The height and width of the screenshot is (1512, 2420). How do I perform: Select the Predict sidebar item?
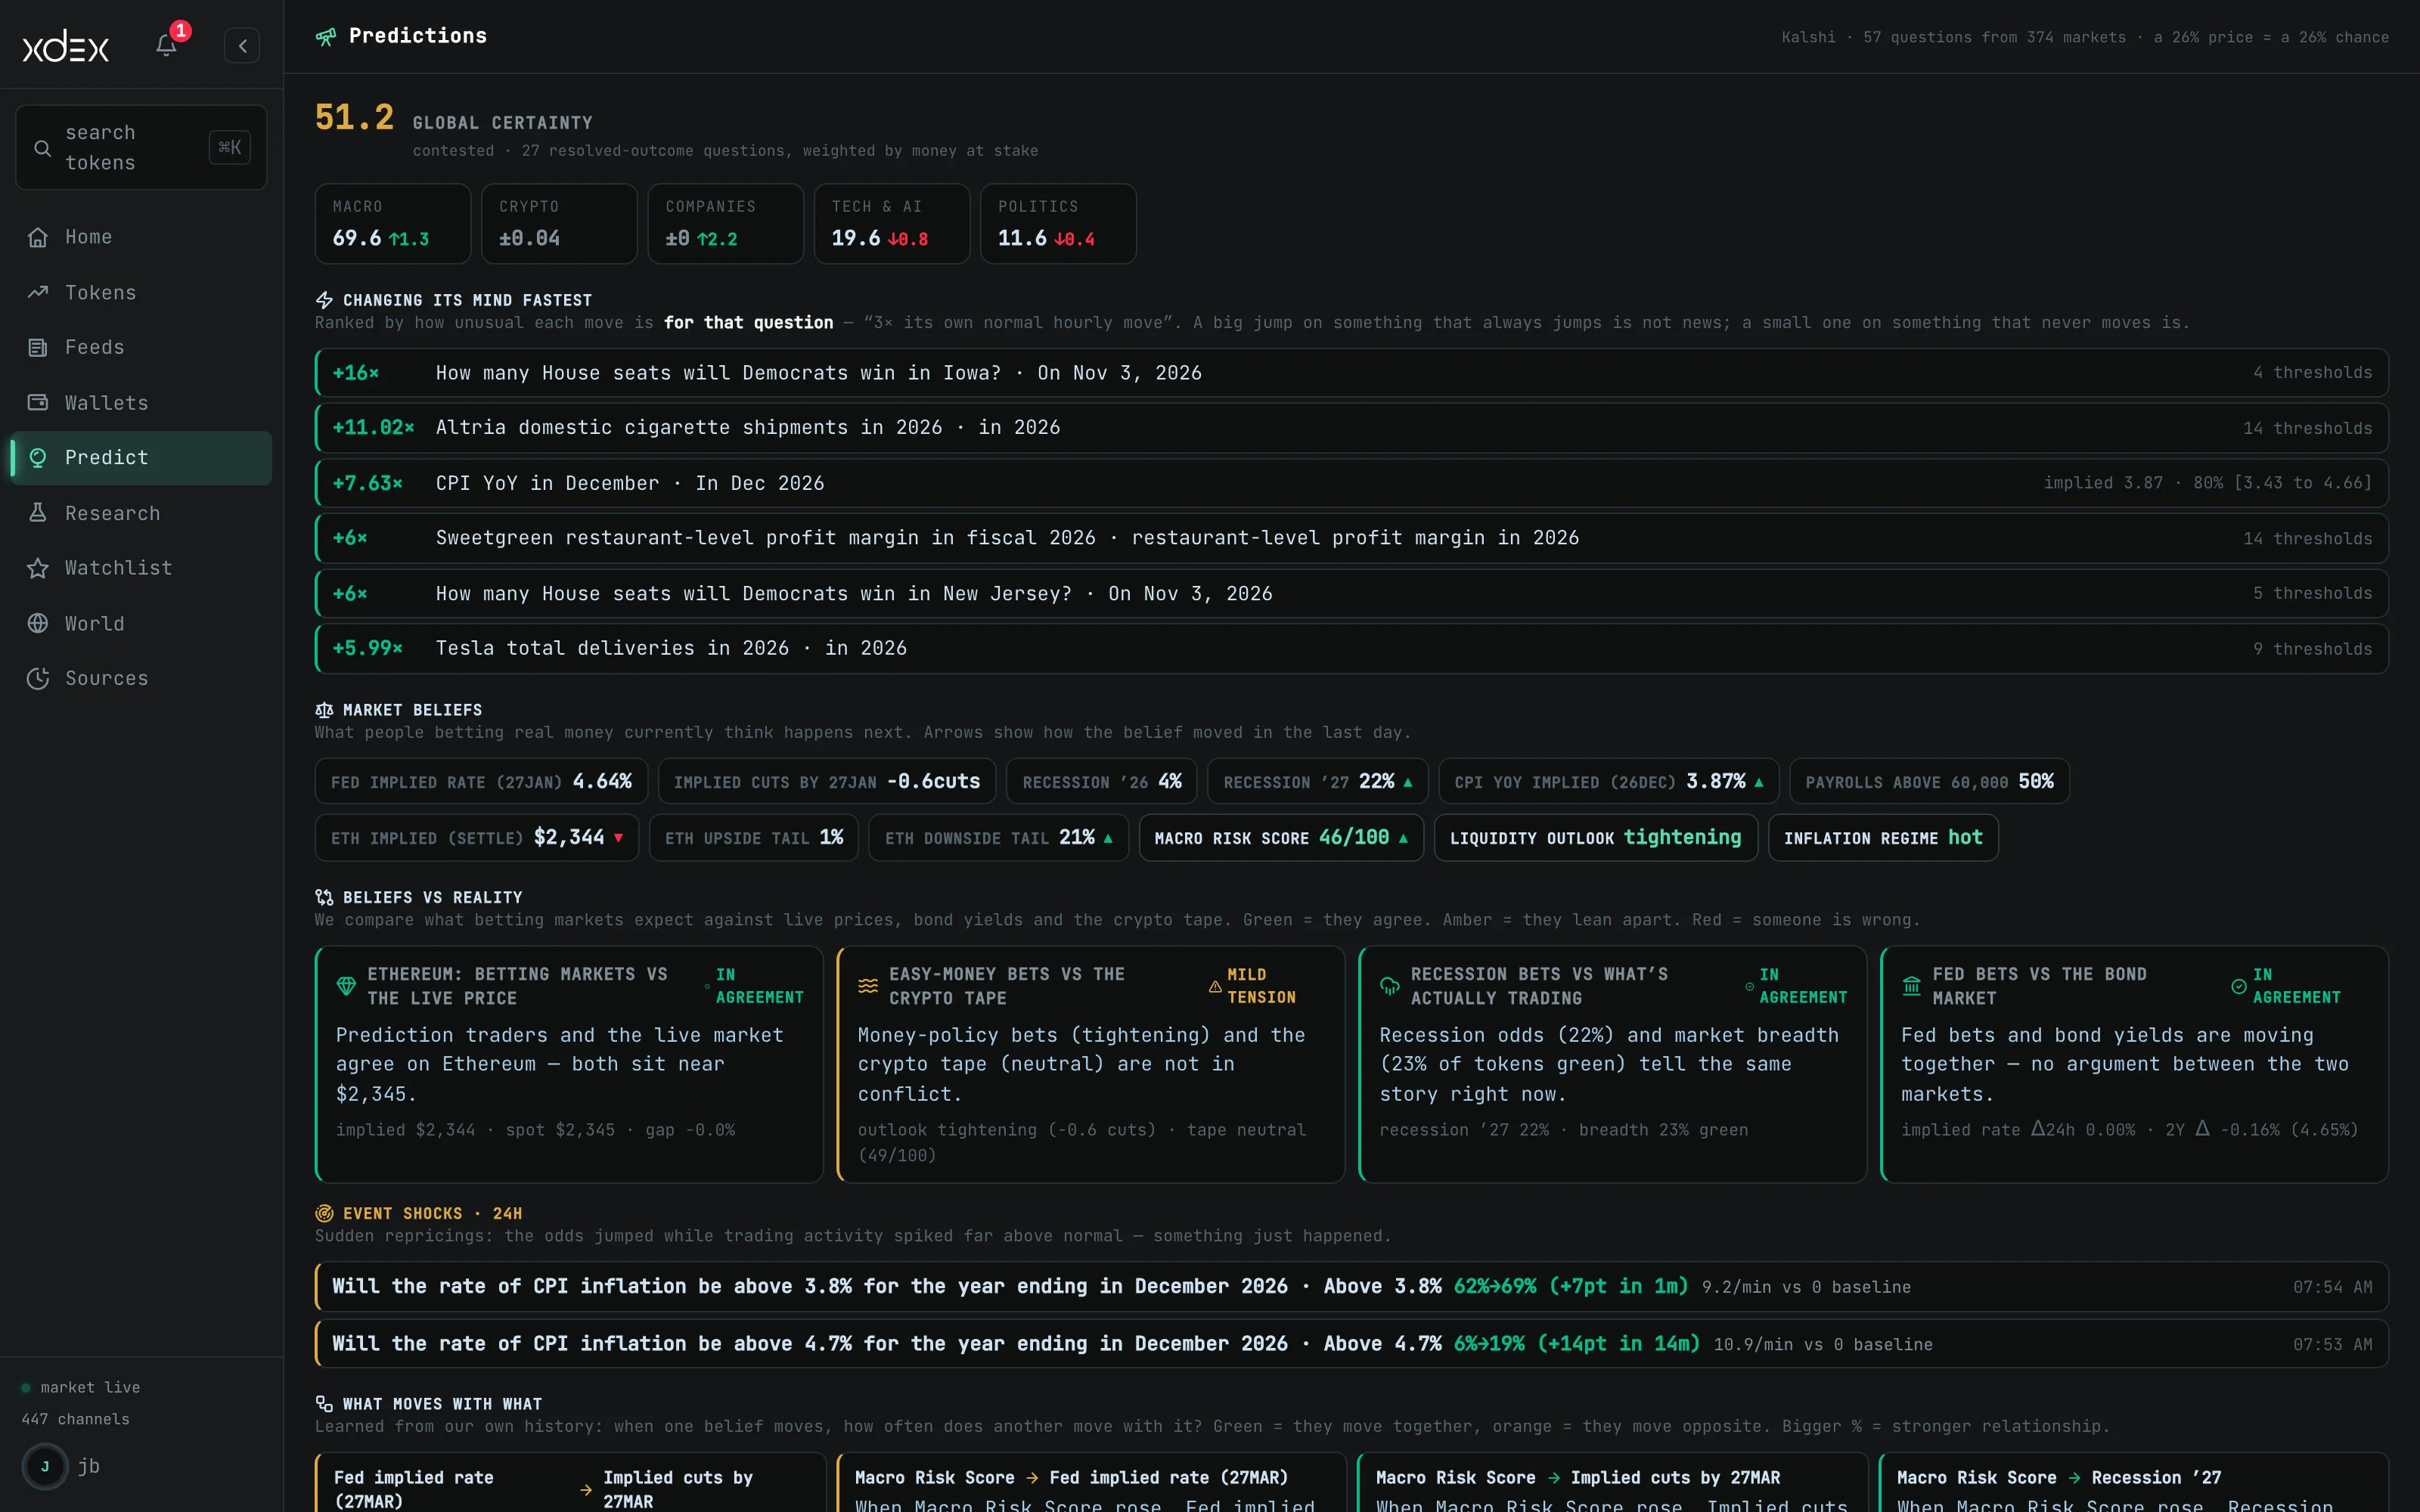[141, 458]
